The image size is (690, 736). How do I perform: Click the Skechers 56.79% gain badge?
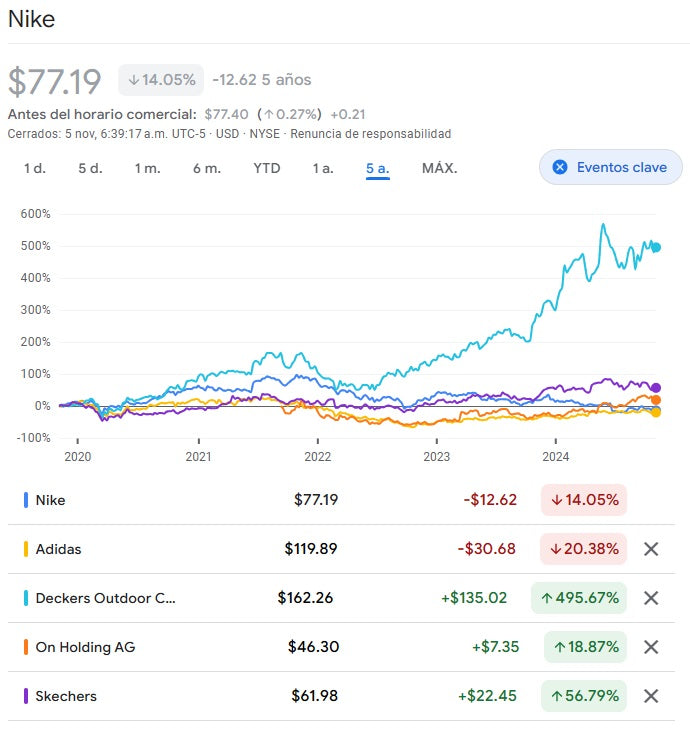[584, 696]
